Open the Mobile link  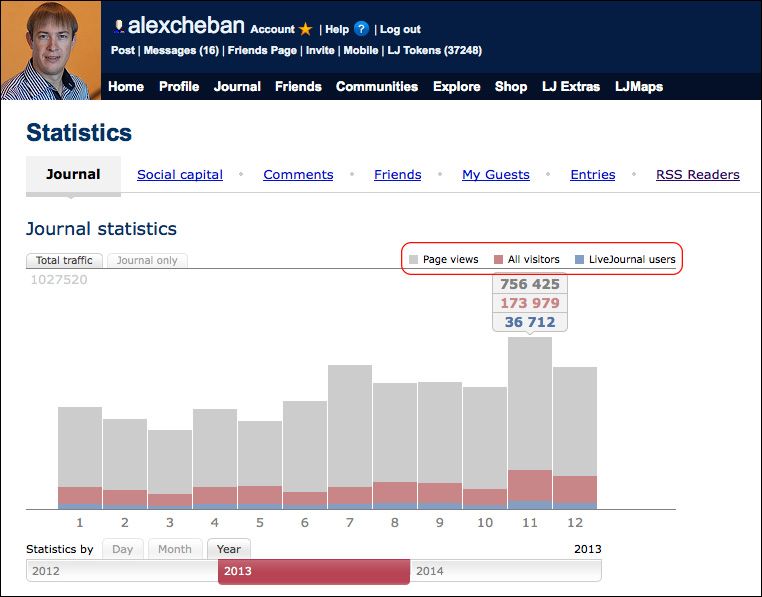tap(361, 50)
